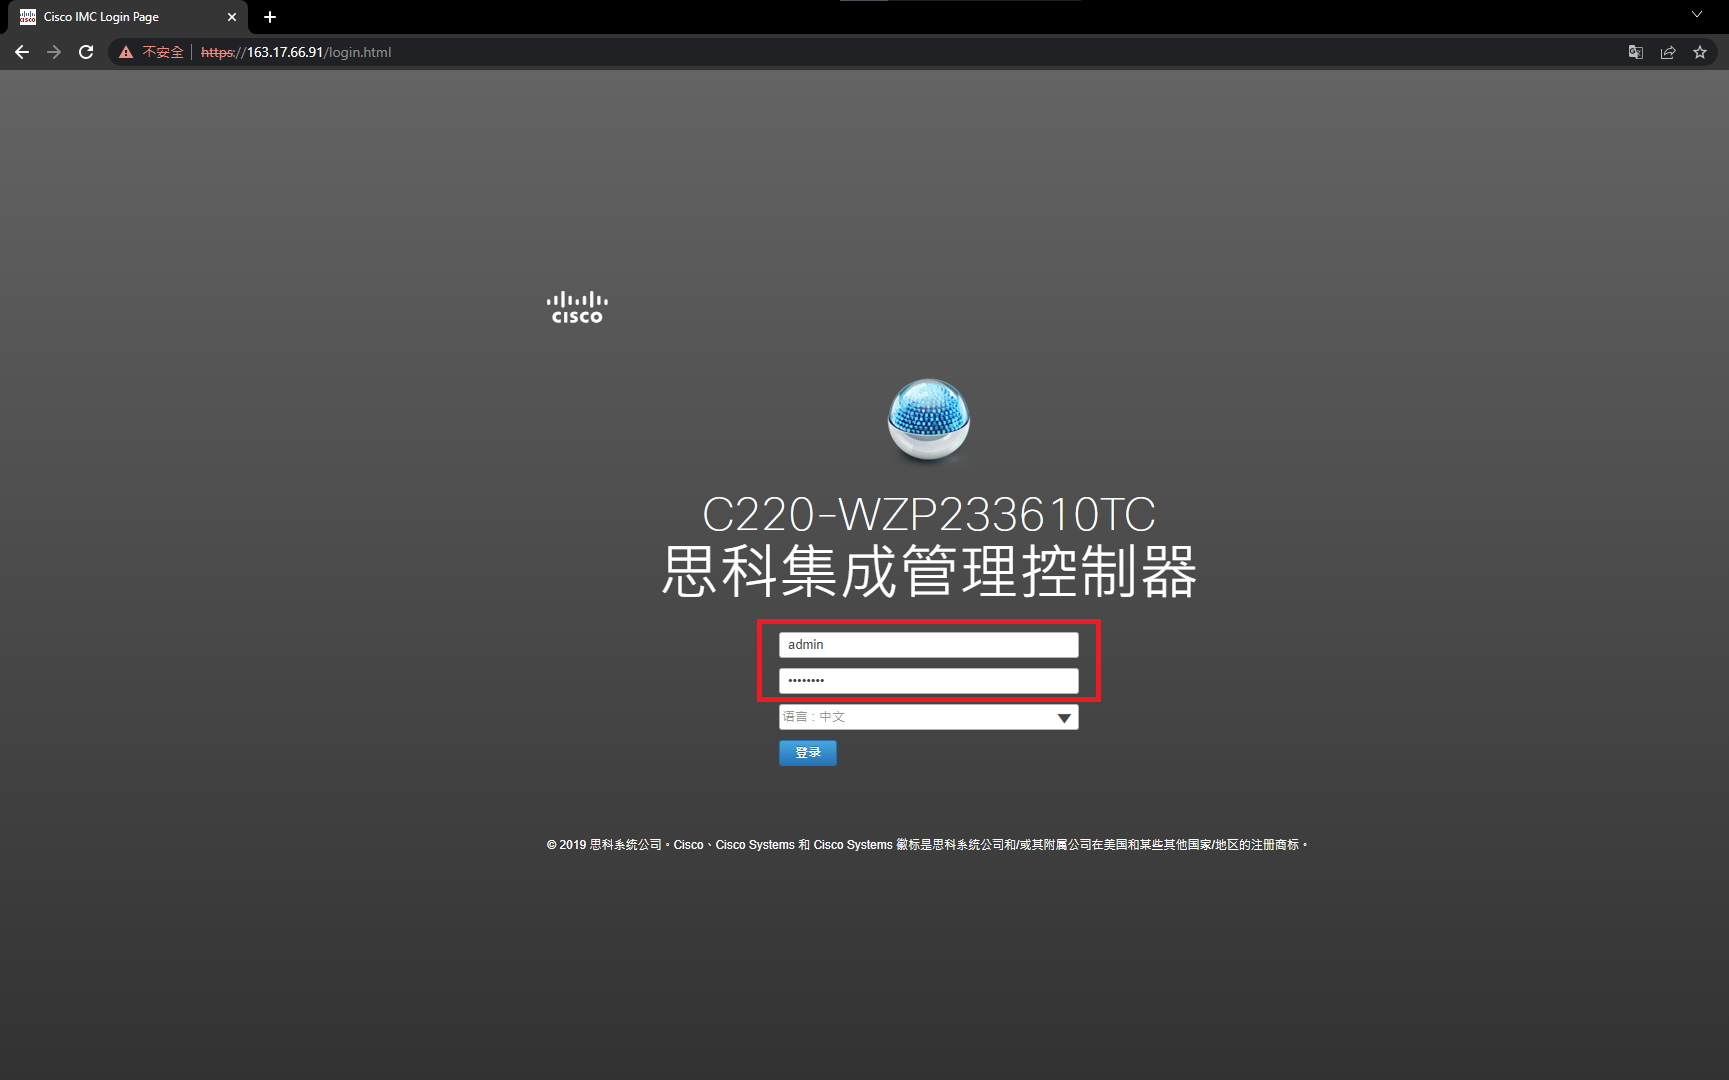Click the Cisco logo
Image resolution: width=1729 pixels, height=1080 pixels.
pos(577,307)
